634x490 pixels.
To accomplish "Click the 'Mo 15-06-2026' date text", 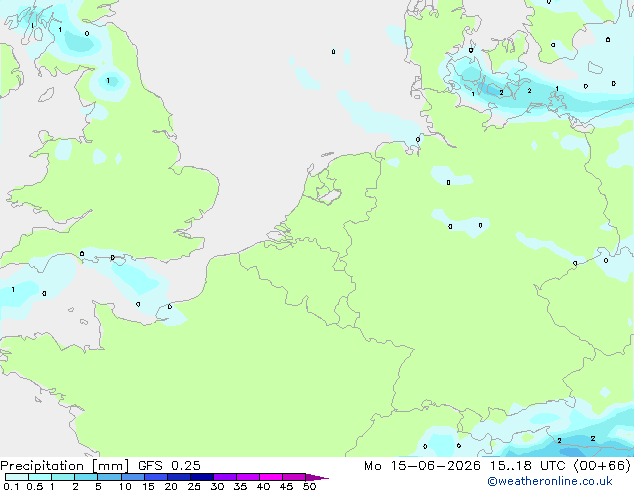I will [x=423, y=466].
